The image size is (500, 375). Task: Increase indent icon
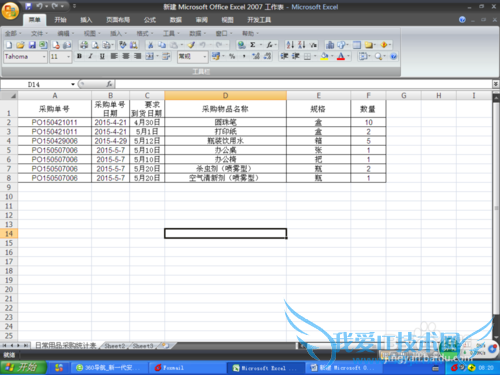[x=296, y=56]
